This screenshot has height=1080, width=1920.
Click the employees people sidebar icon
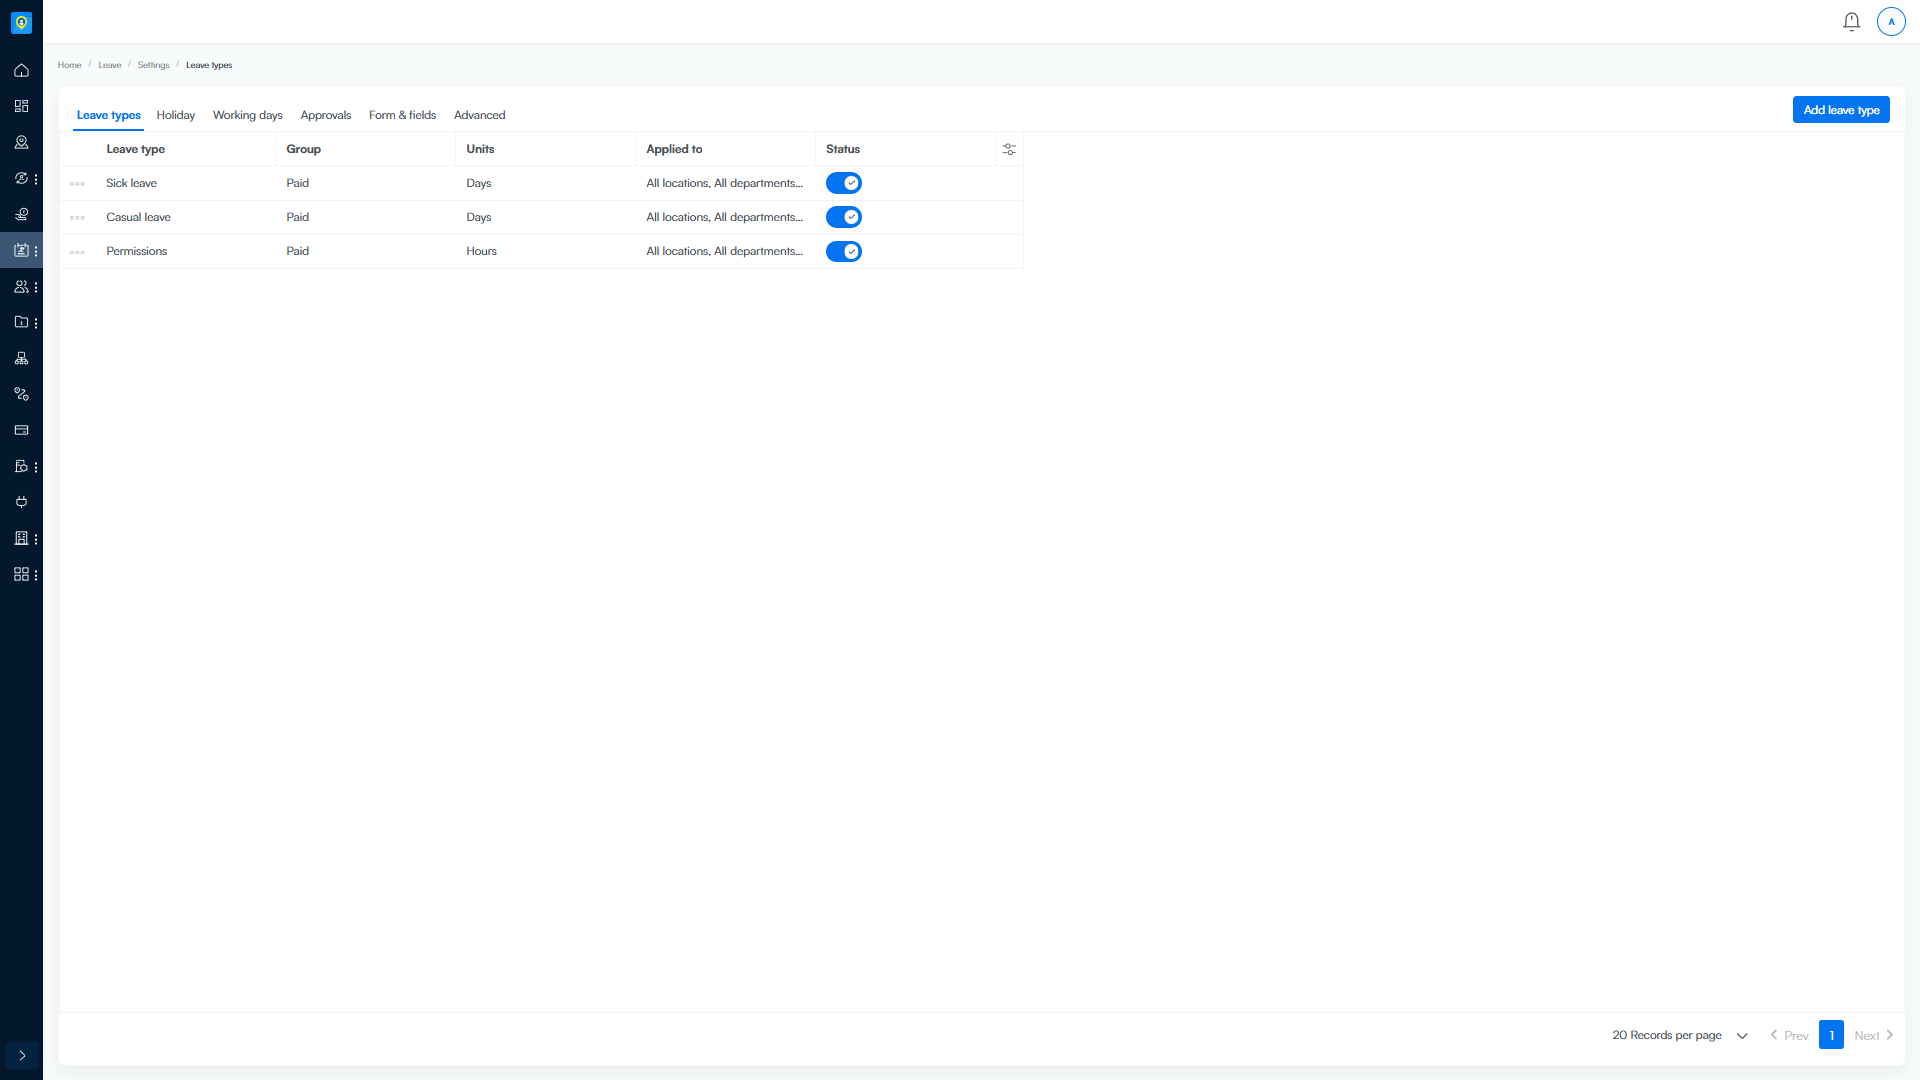coord(21,286)
